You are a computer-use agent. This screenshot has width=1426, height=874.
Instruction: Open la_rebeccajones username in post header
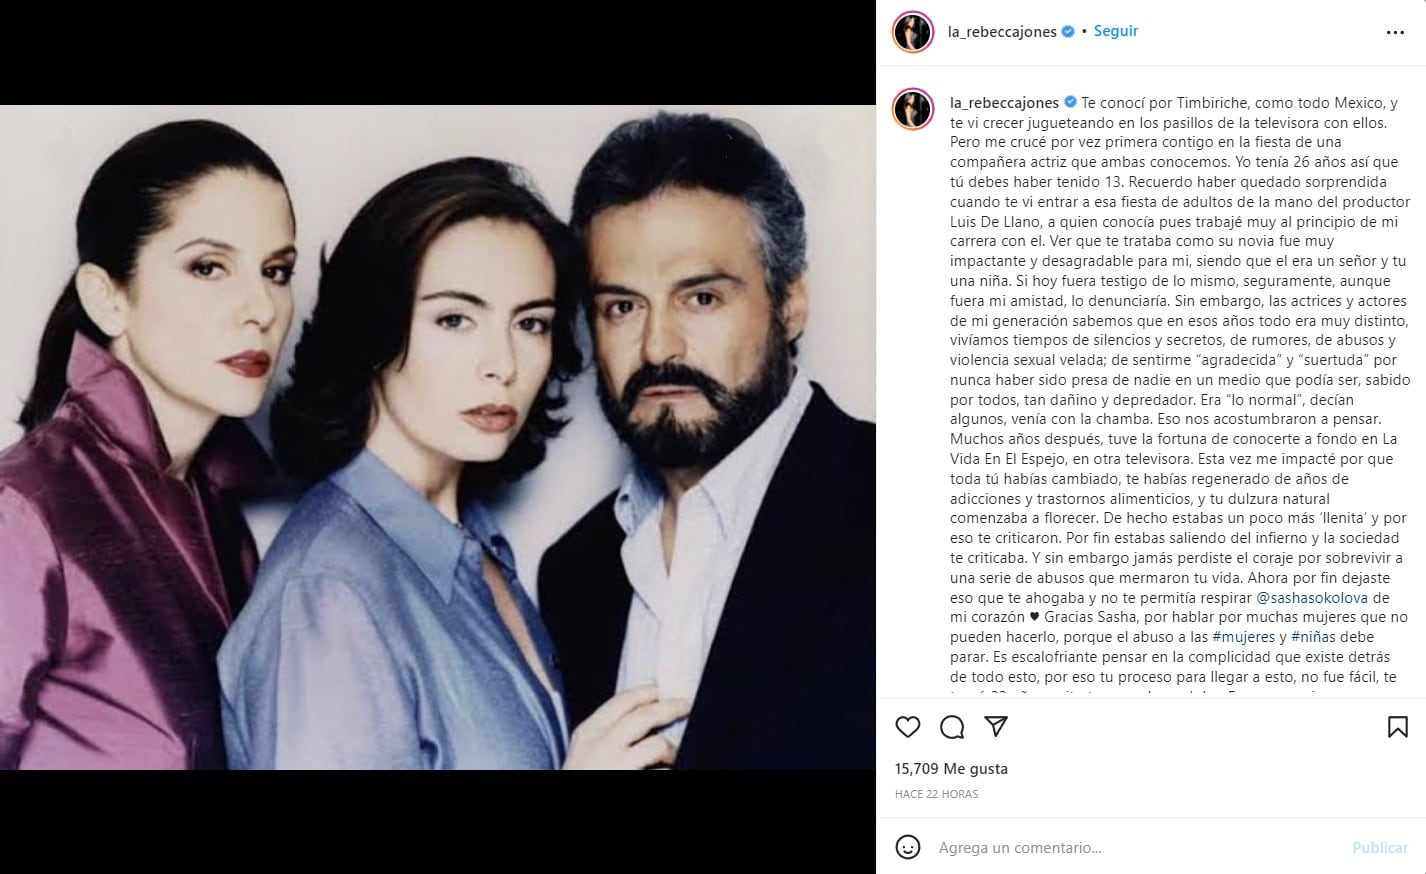click(x=1002, y=32)
